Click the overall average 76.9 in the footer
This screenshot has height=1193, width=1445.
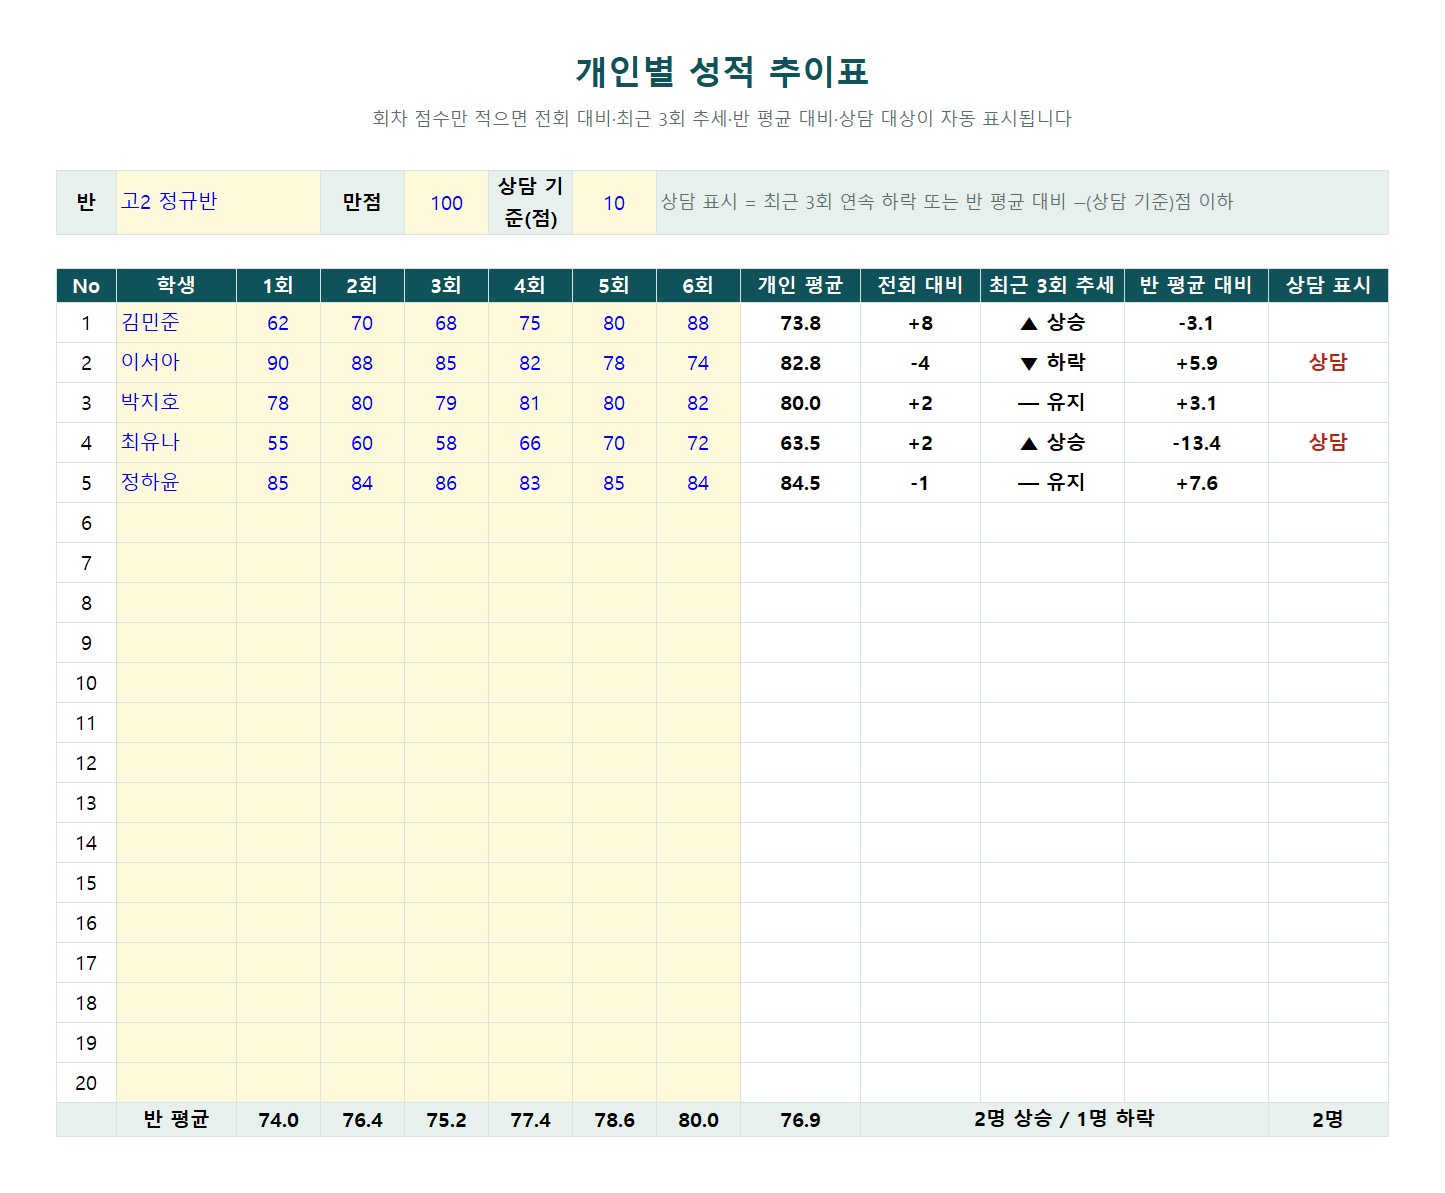800,1120
